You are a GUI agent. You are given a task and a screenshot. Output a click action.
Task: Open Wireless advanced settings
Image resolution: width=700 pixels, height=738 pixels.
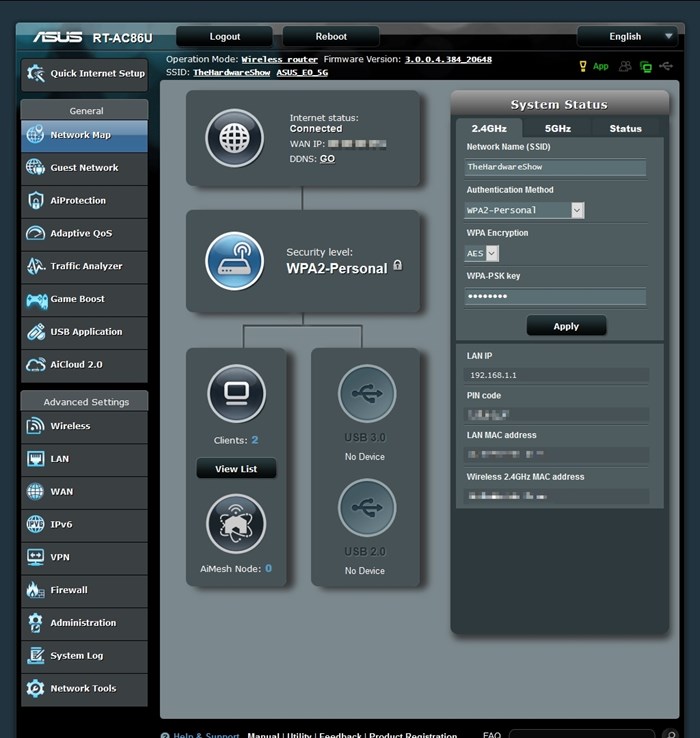(x=84, y=426)
